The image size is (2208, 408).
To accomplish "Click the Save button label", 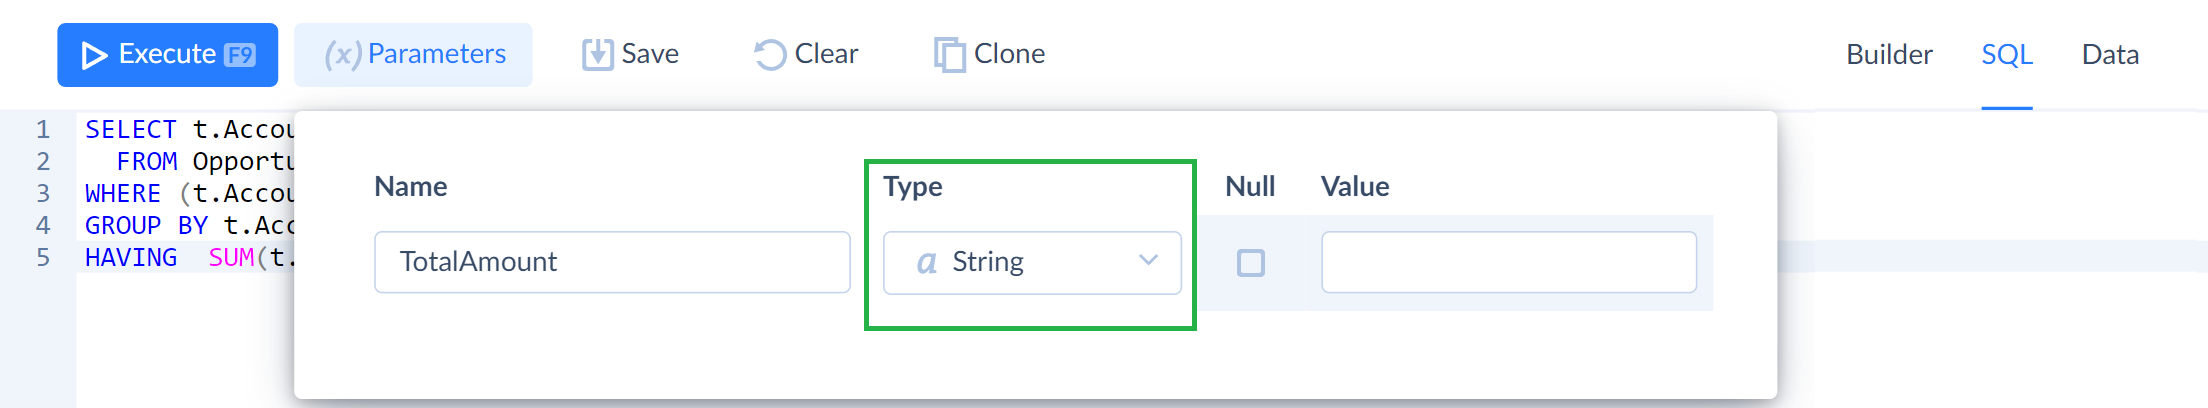I will [650, 54].
